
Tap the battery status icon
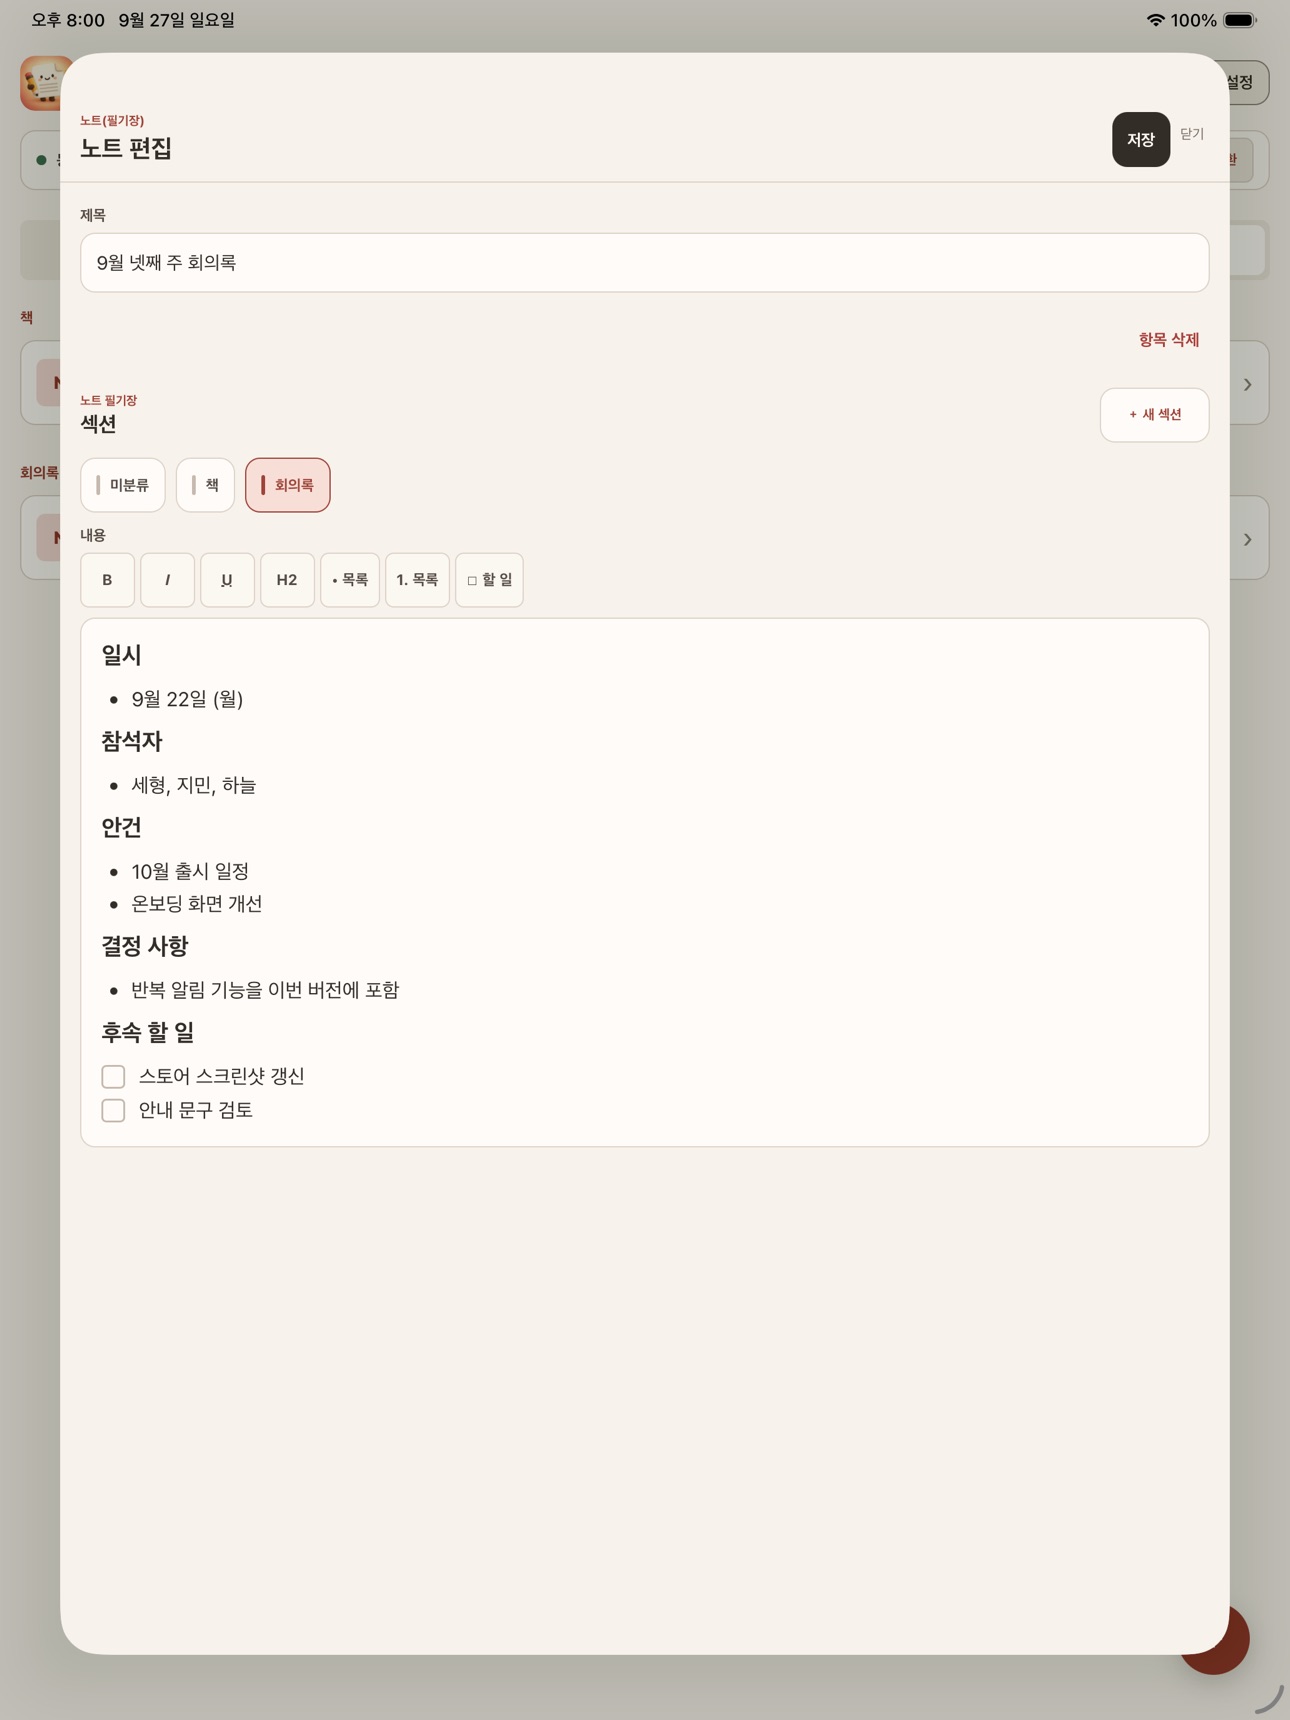pyautogui.click(x=1240, y=20)
